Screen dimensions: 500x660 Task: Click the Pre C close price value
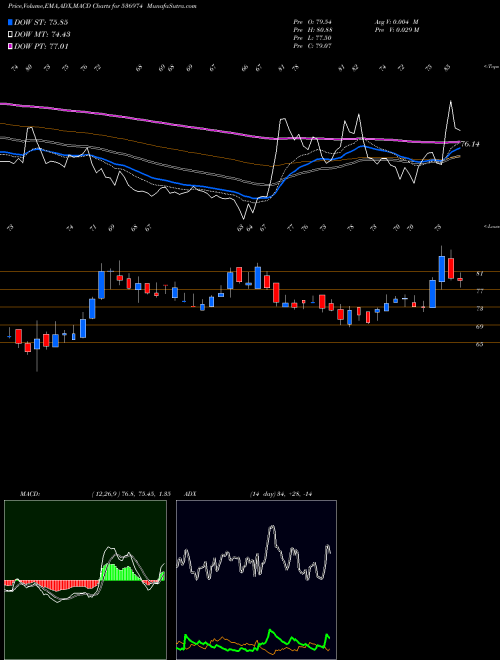pyautogui.click(x=312, y=46)
